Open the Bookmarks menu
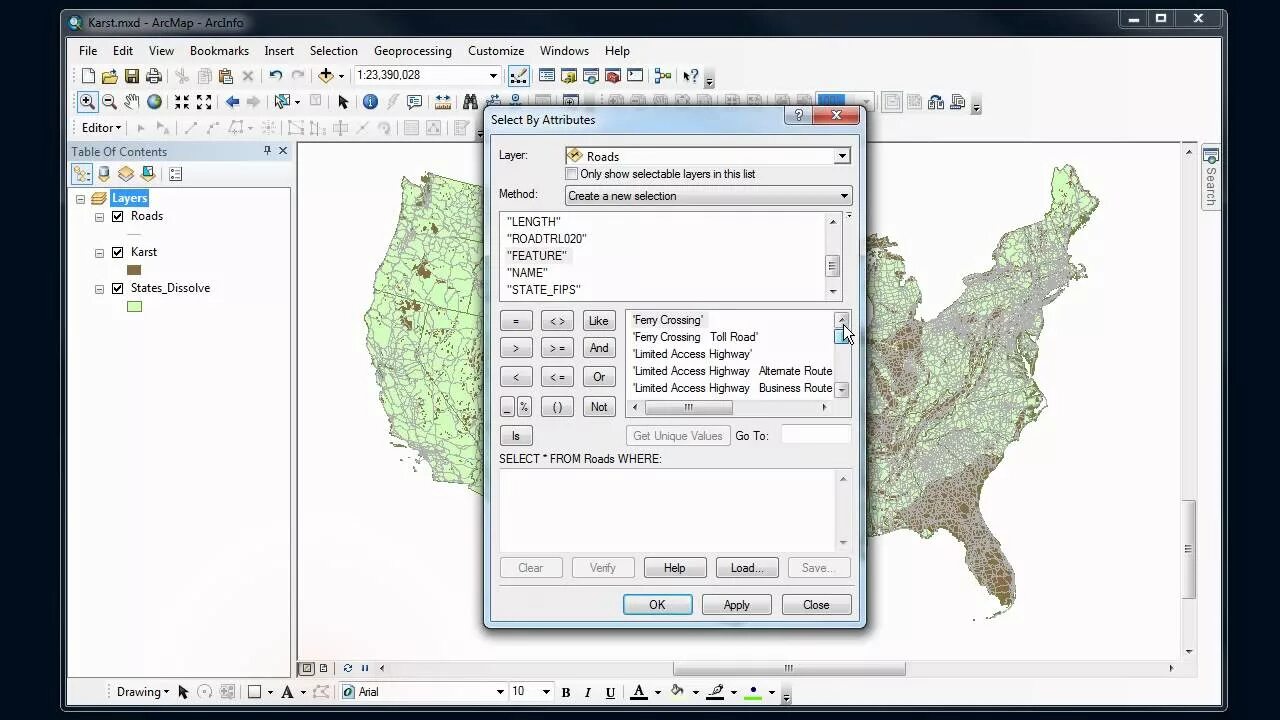The height and width of the screenshot is (720, 1280). pyautogui.click(x=219, y=51)
